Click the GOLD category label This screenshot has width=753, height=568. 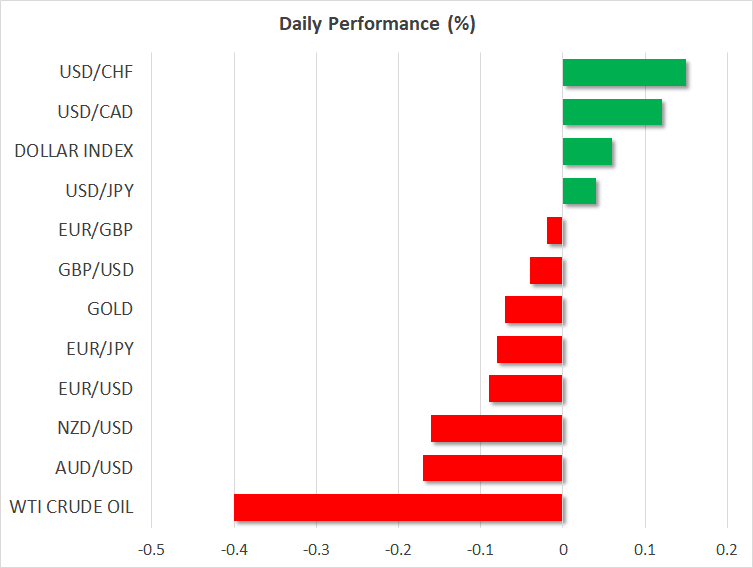click(110, 310)
